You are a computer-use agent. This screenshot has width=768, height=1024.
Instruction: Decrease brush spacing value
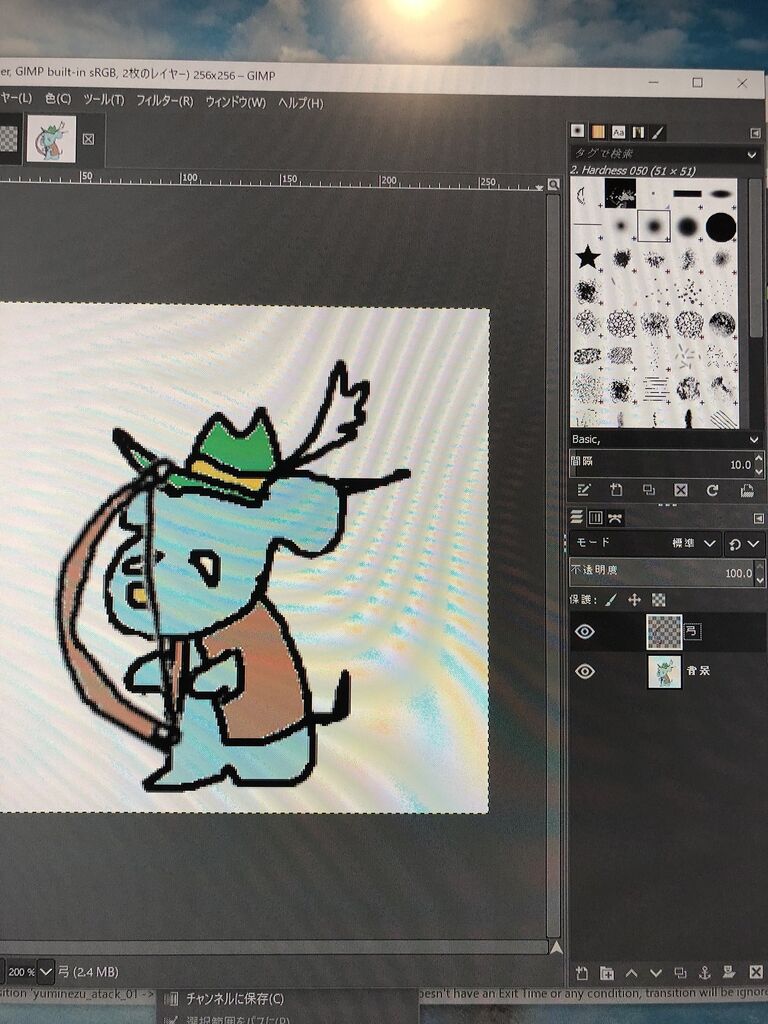[x=759, y=470]
